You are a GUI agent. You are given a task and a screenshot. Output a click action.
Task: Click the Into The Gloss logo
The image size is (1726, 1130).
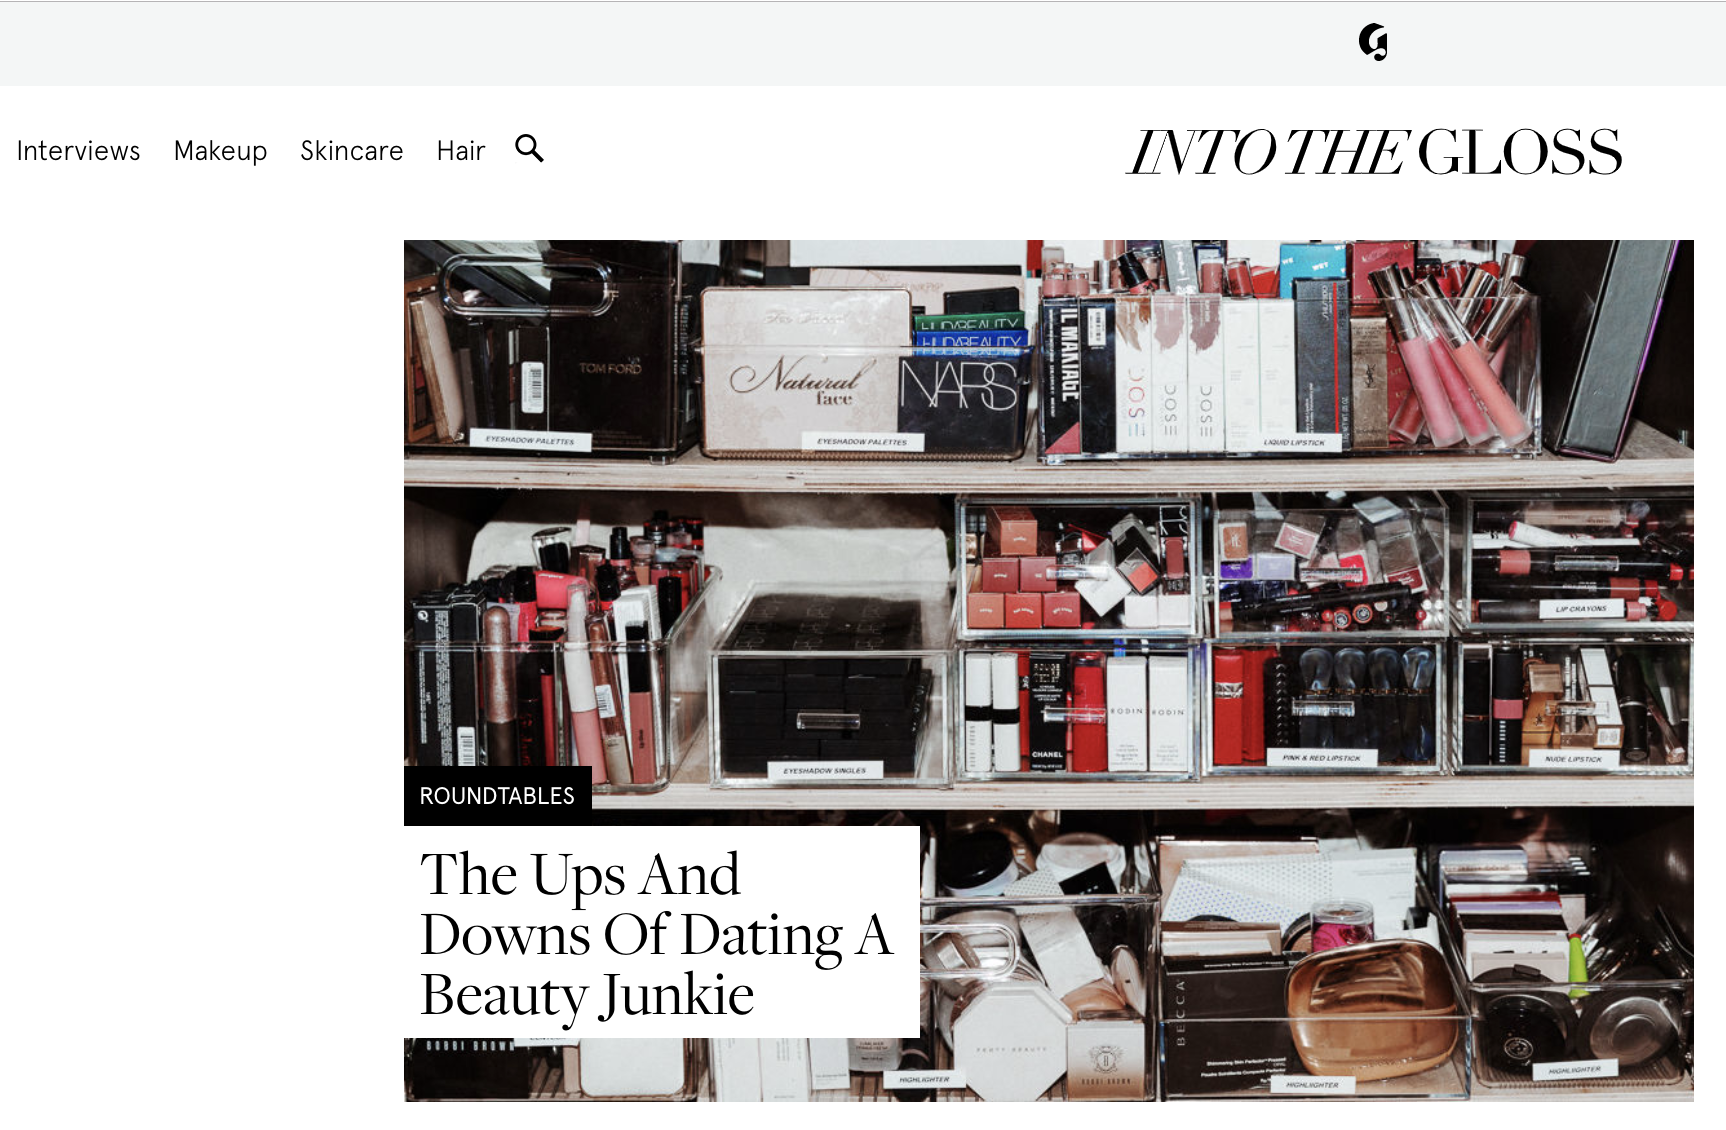point(1374,152)
